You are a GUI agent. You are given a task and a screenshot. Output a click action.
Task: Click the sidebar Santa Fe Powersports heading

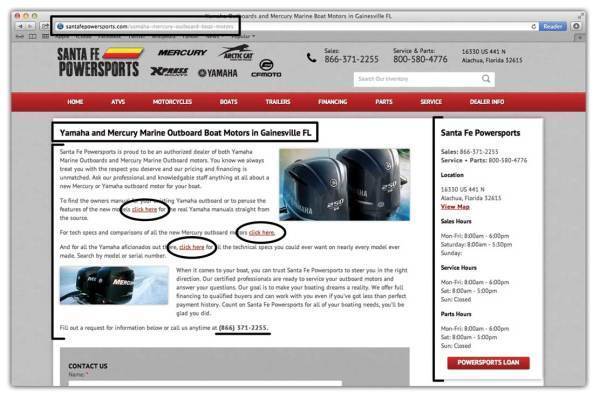(480, 133)
